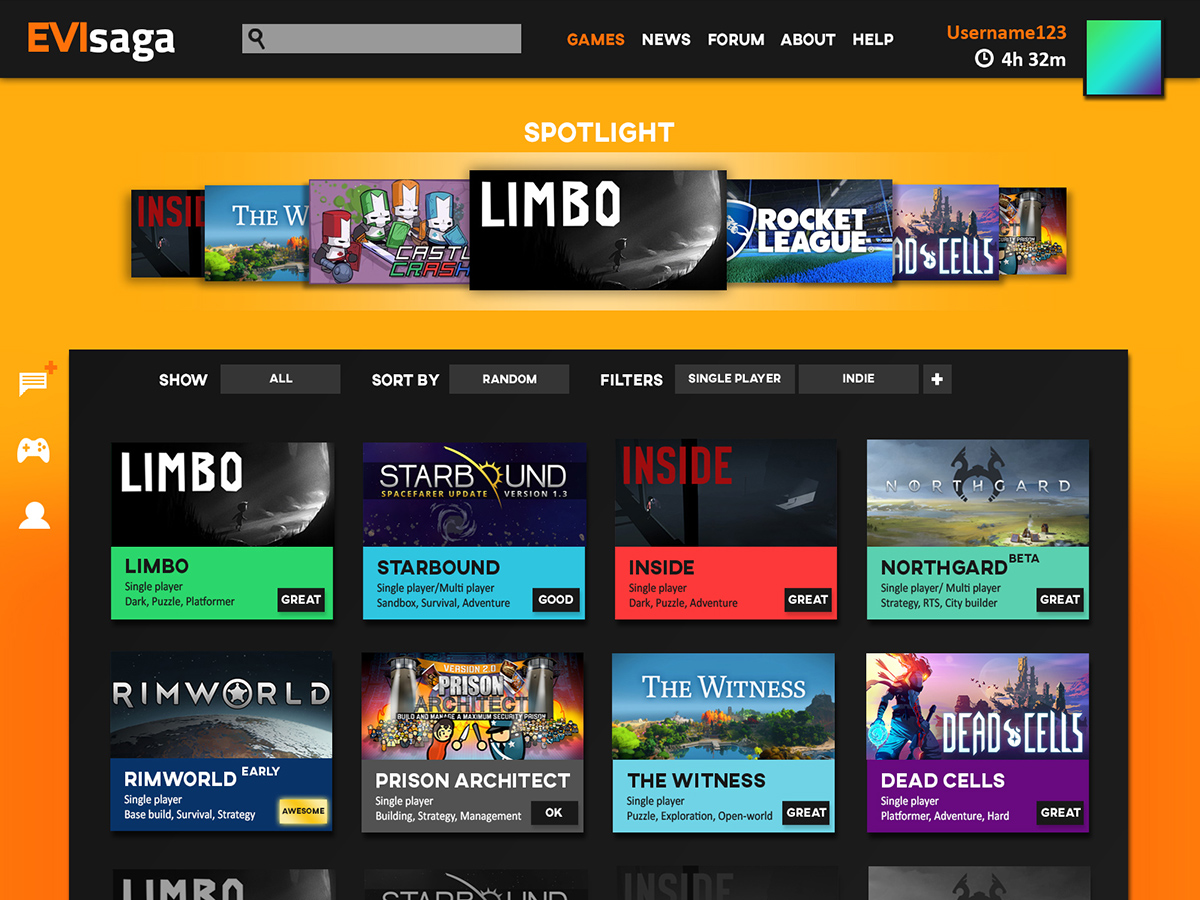Open the profile person icon in sidebar
1200x900 pixels.
coord(34,515)
